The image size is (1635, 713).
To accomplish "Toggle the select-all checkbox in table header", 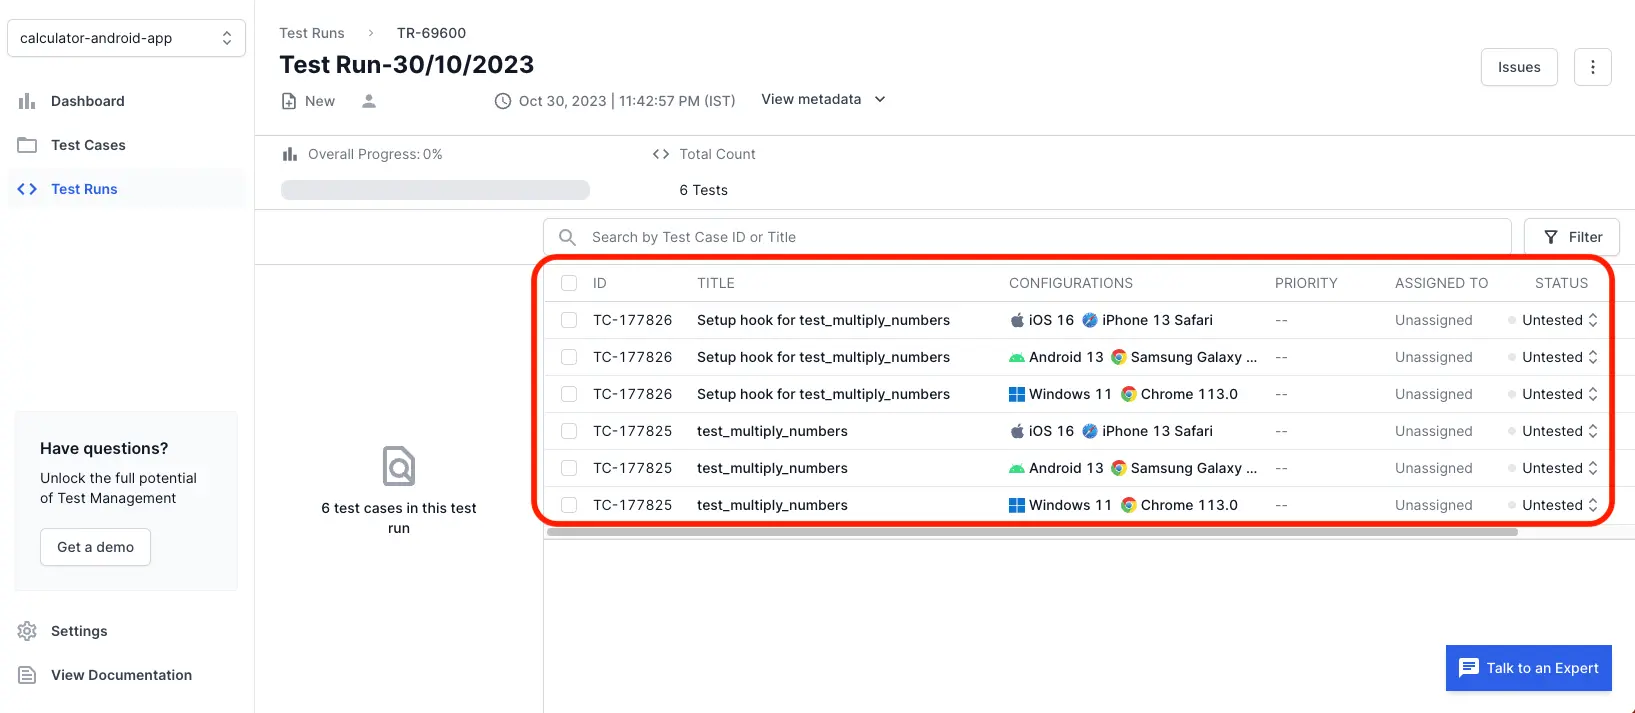I will click(569, 283).
